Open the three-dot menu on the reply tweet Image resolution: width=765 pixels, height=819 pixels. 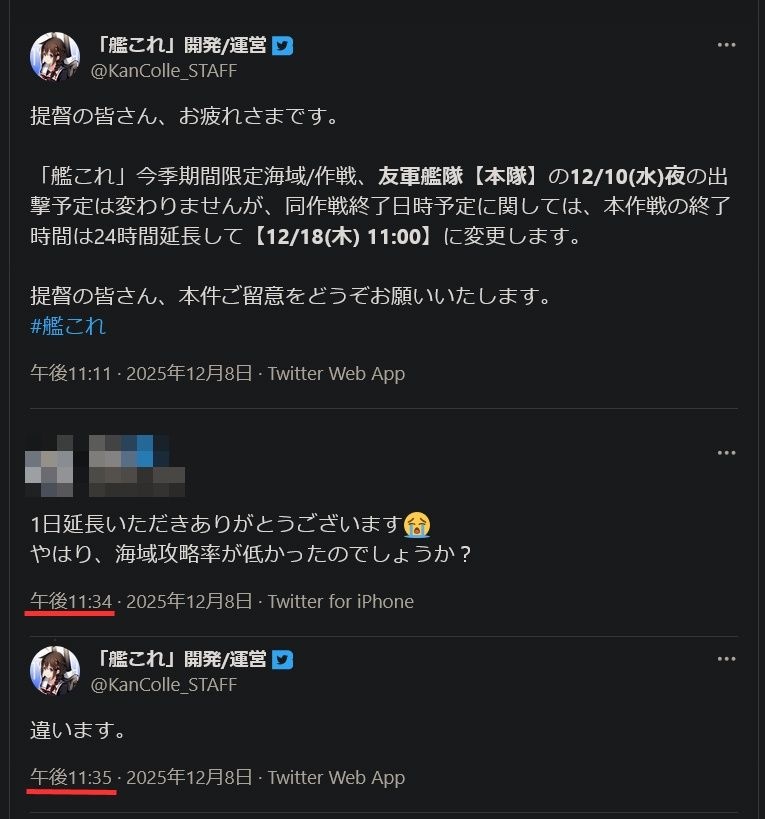[x=727, y=453]
